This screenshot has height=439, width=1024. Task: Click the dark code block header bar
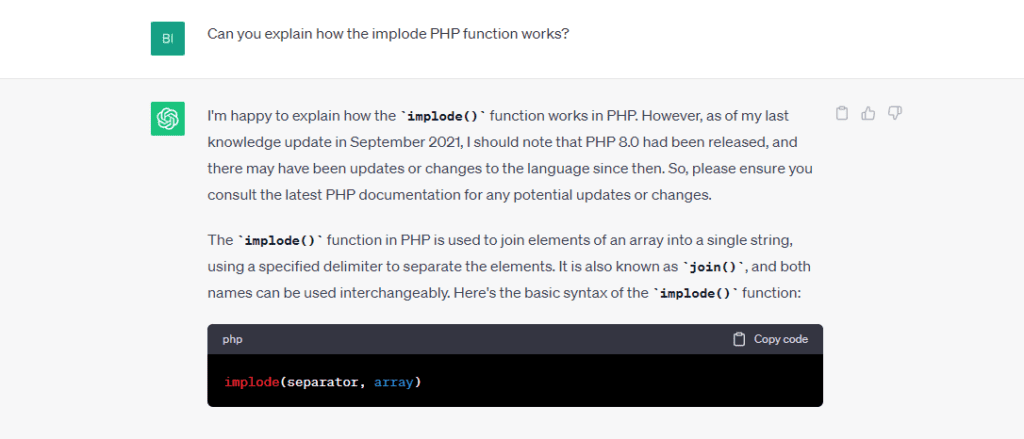pos(480,339)
